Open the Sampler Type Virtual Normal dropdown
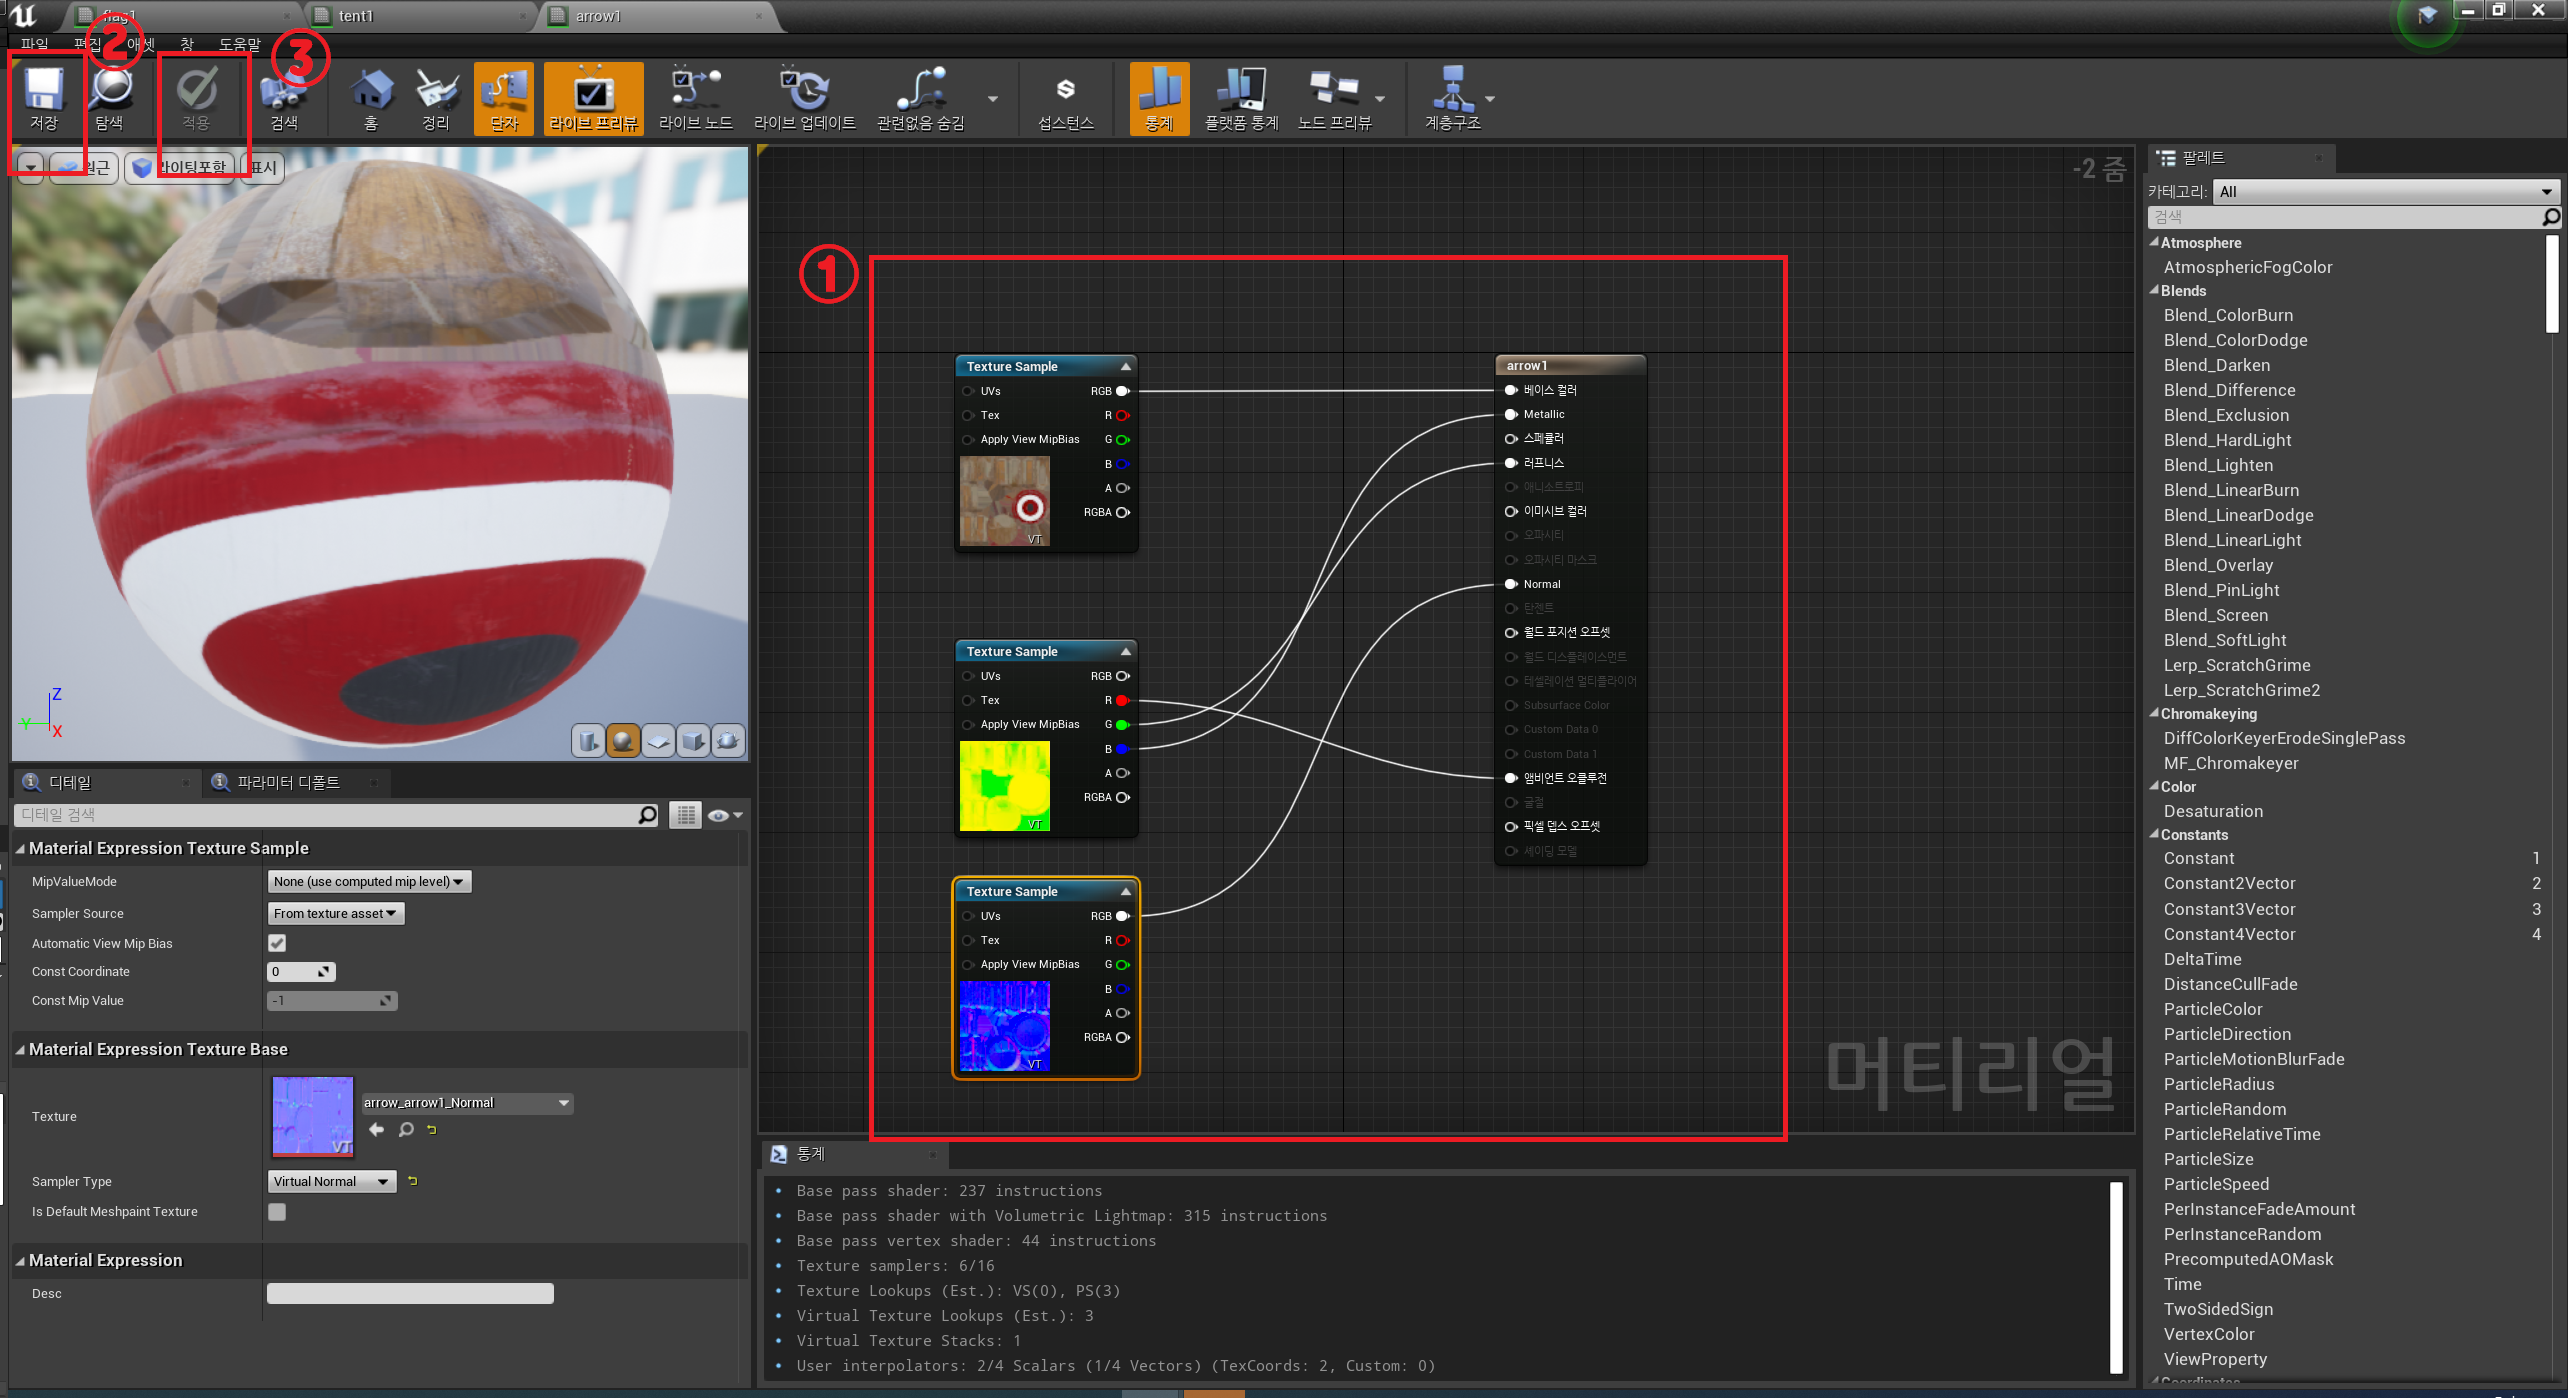Screen dimensions: 2568x1398 point(331,1181)
